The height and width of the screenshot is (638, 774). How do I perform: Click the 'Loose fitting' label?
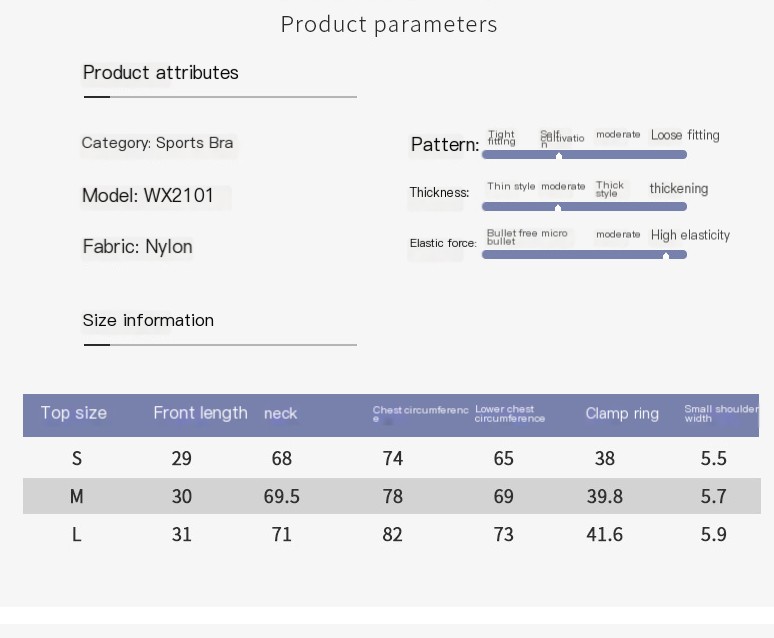(x=685, y=135)
